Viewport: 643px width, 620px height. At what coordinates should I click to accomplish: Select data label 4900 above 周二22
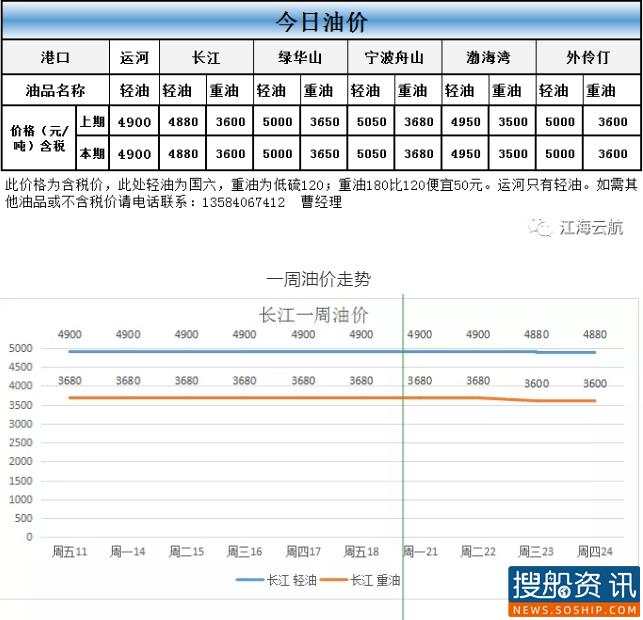click(x=478, y=335)
